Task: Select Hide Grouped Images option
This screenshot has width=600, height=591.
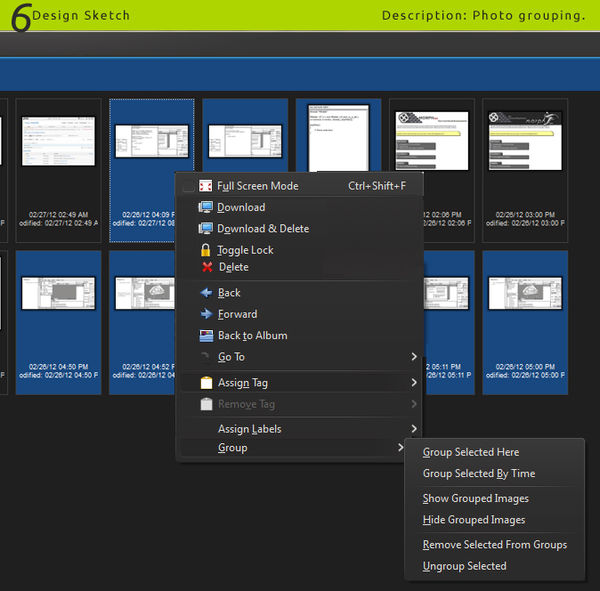Action: pos(473,520)
